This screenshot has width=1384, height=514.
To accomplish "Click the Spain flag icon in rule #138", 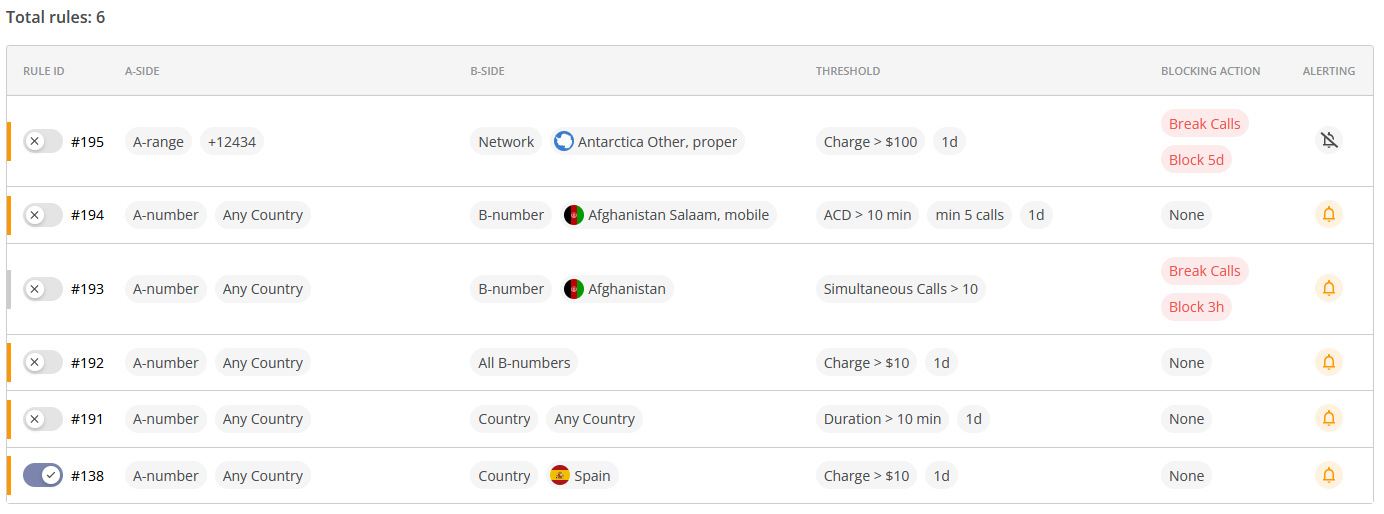I will [560, 476].
